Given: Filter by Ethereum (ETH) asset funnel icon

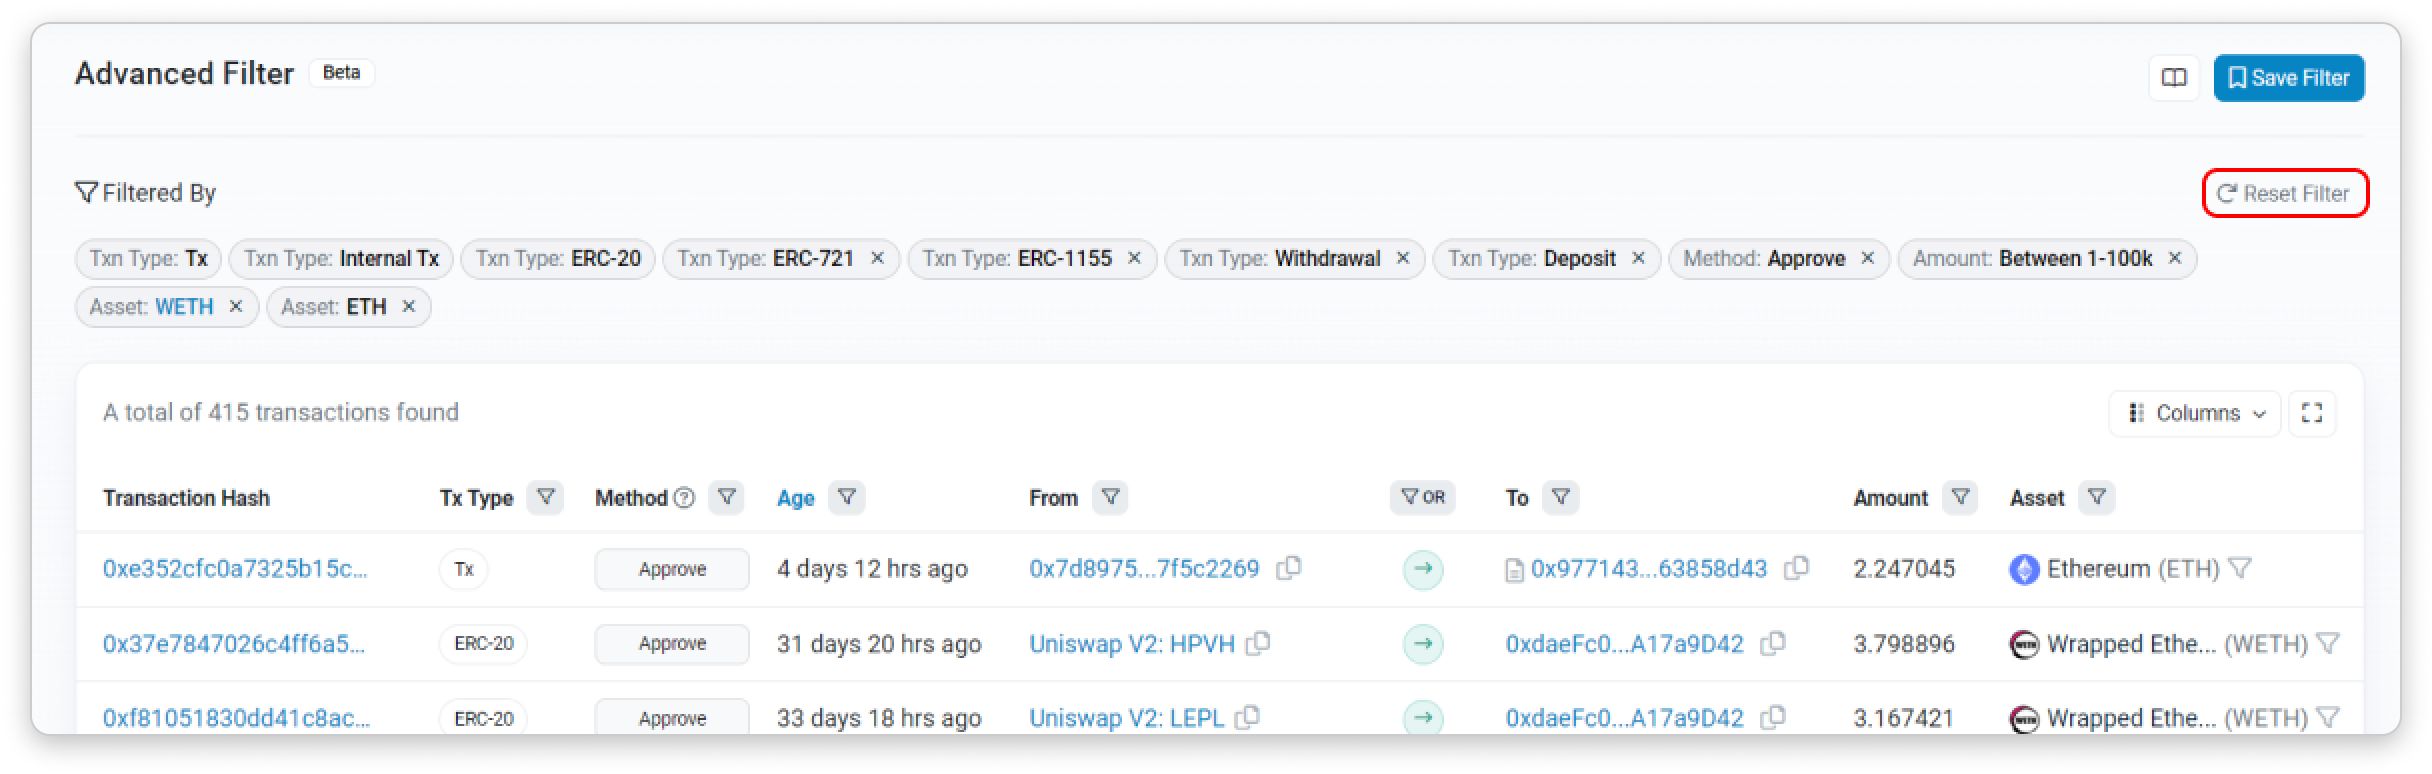Looking at the screenshot, I should pyautogui.click(x=2240, y=568).
